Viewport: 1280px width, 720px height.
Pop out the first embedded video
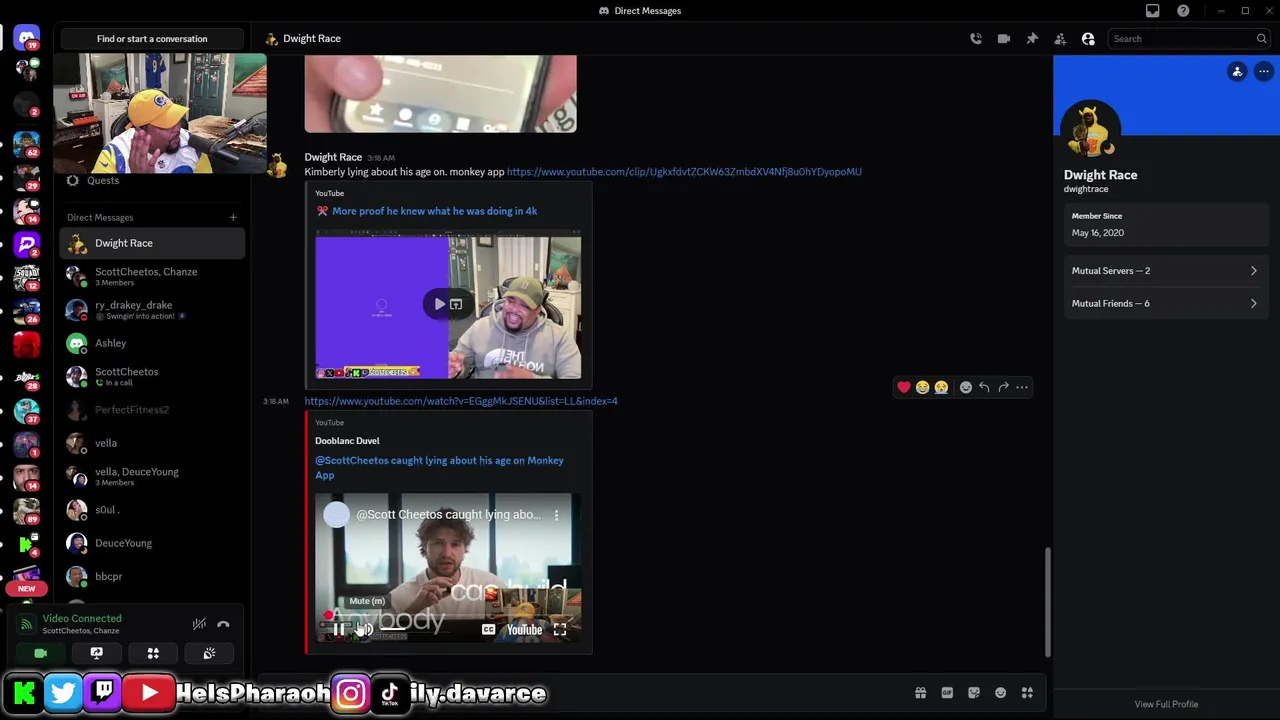coord(456,304)
